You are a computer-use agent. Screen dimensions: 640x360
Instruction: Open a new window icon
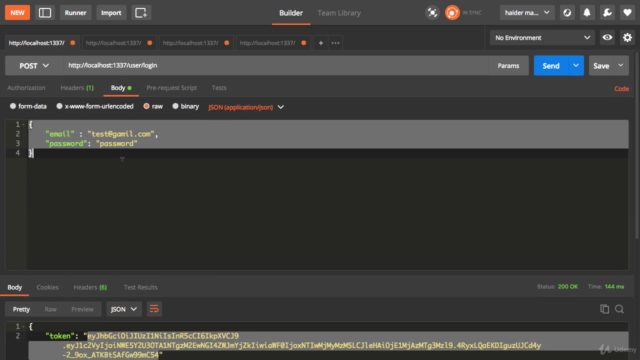pos(141,13)
